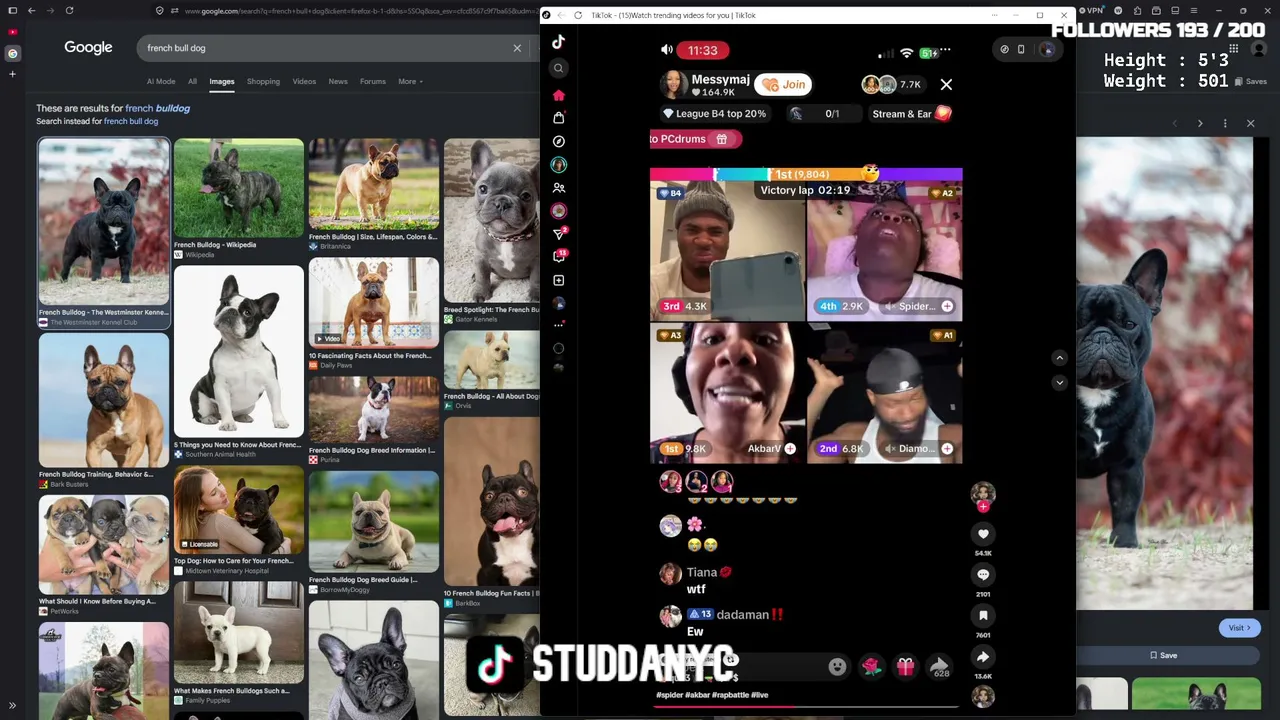Switch to the News tab
Image resolution: width=1280 pixels, height=720 pixels.
click(x=338, y=82)
